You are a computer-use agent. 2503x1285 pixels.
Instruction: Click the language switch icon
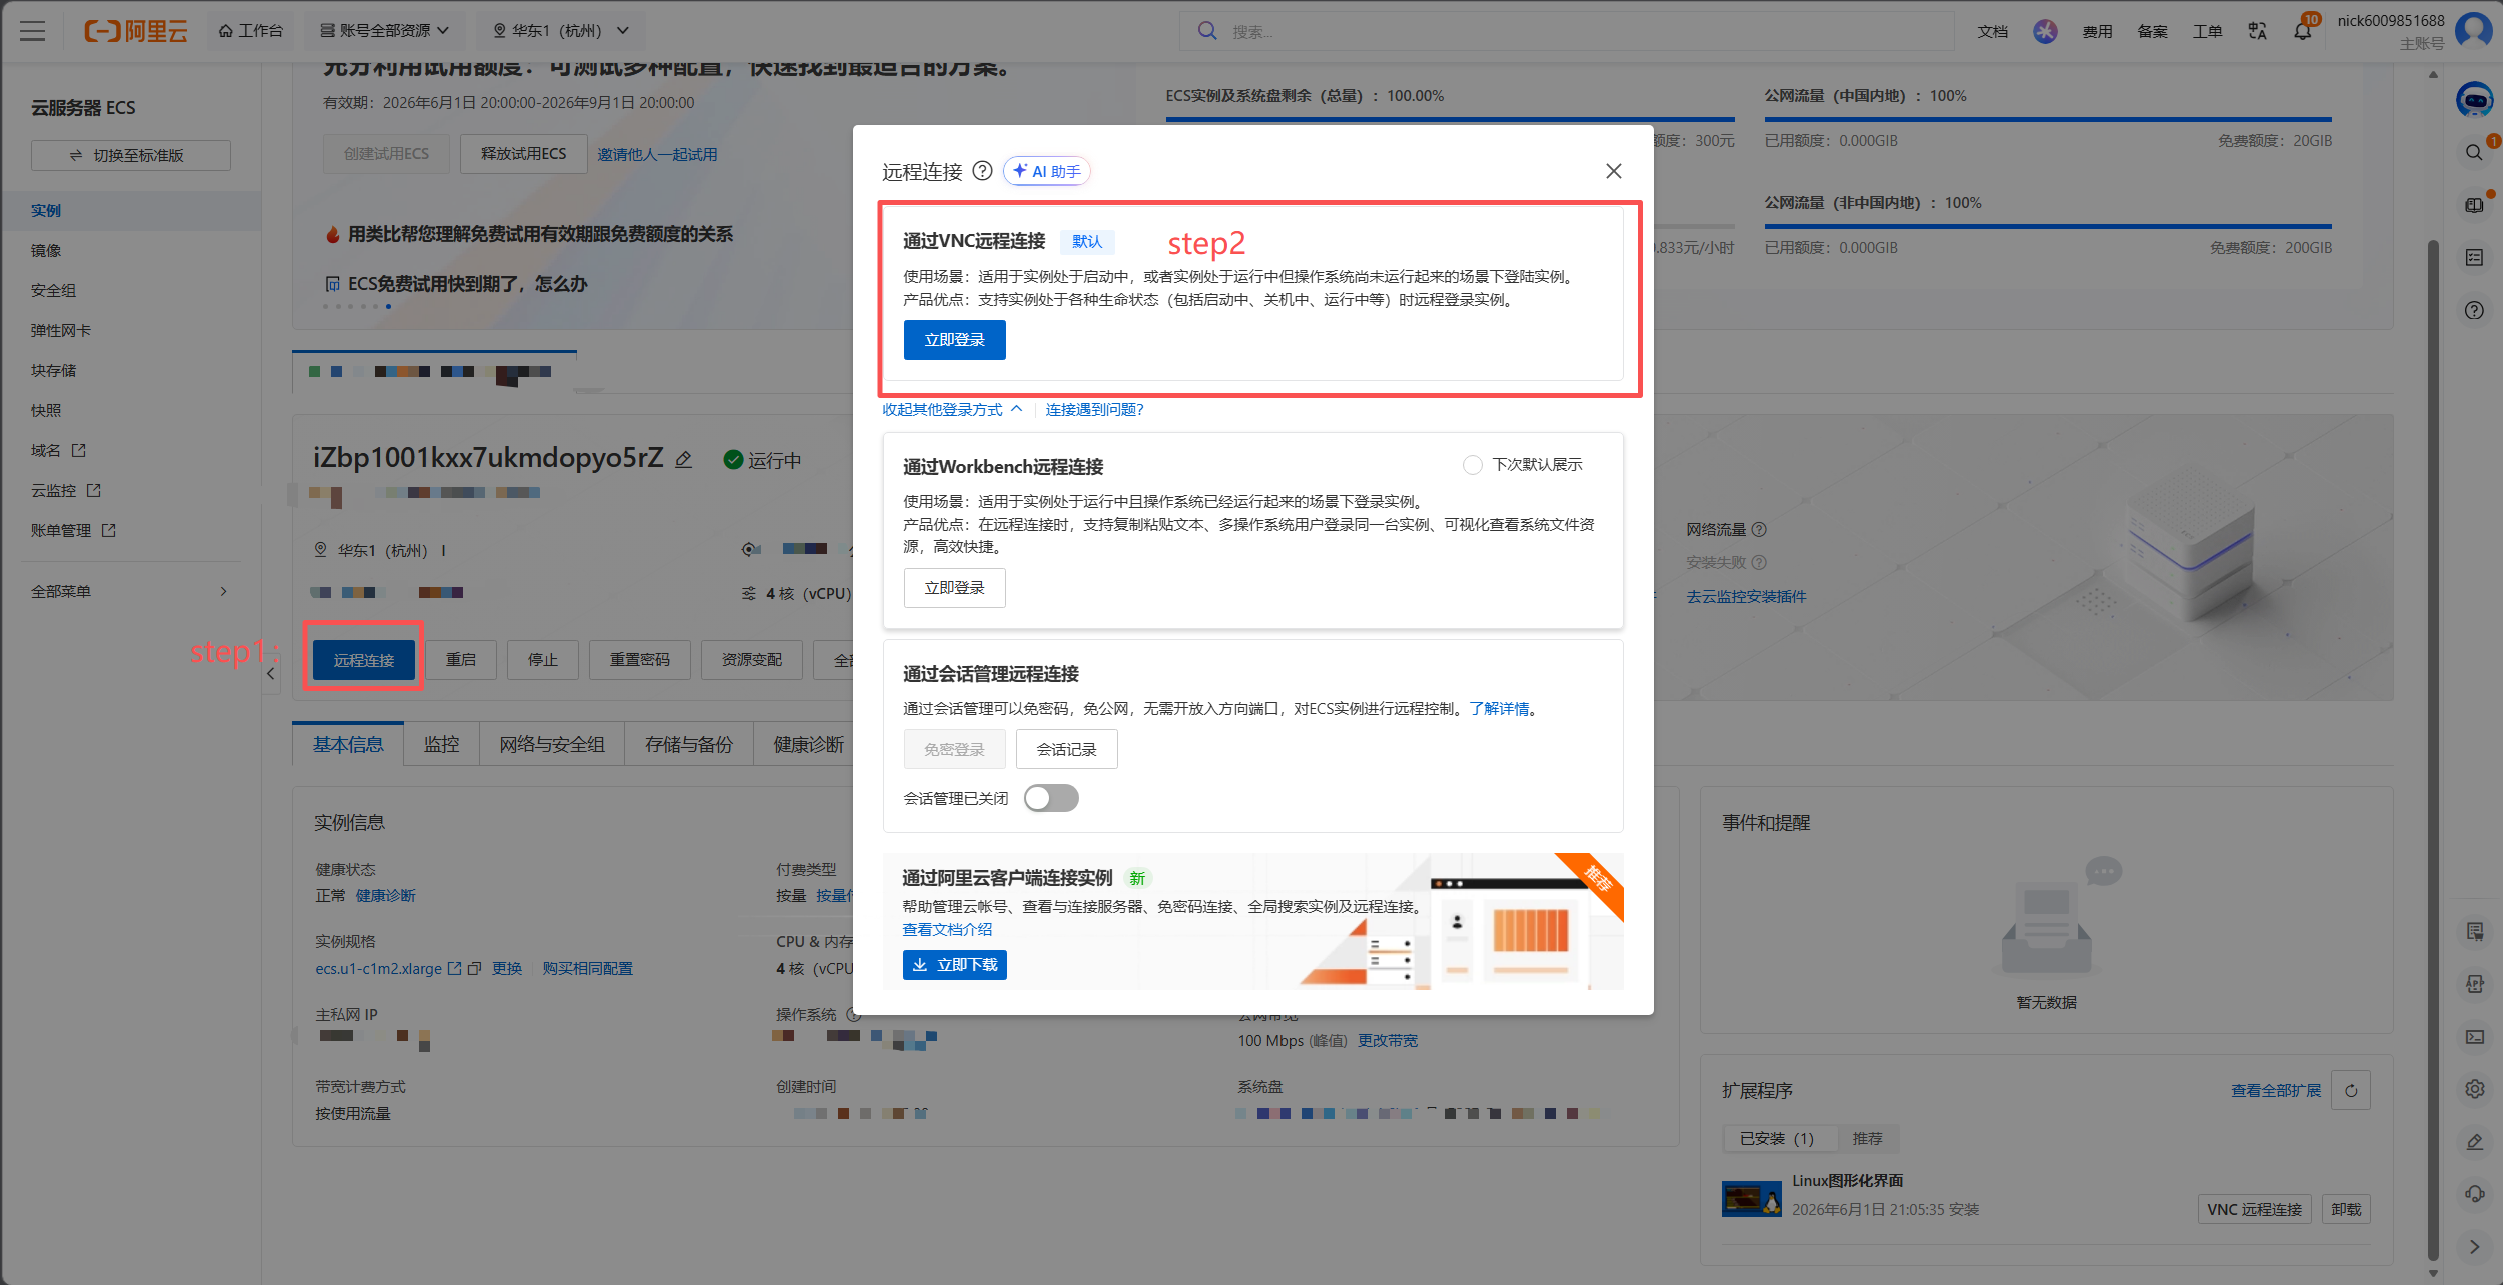2257,31
